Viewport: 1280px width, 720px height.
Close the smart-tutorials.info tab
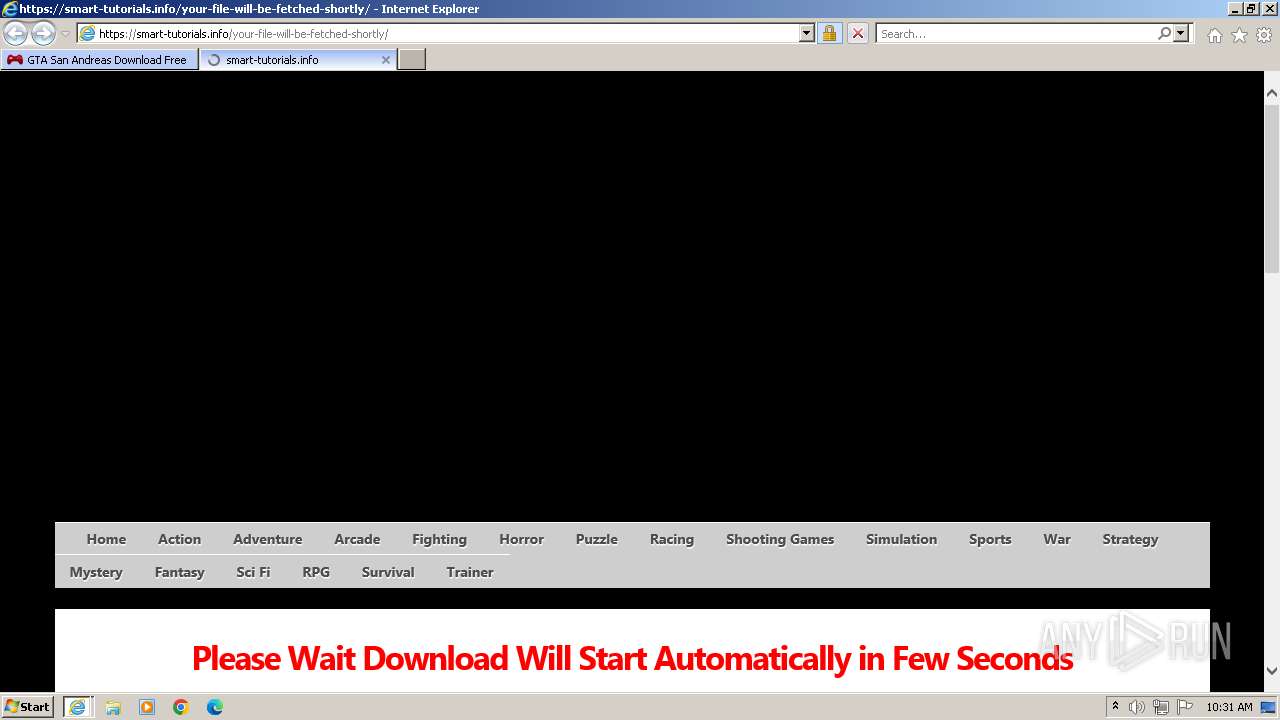[x=386, y=60]
